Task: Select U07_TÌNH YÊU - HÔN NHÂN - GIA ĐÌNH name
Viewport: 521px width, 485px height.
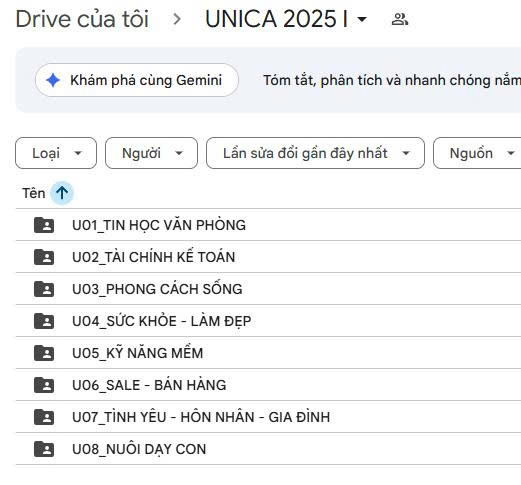Action: coord(201,417)
